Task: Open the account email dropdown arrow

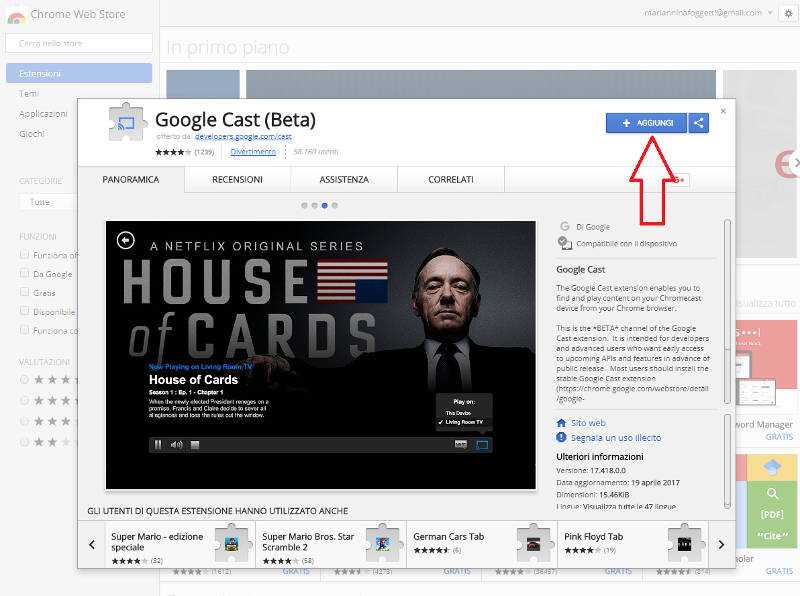Action: [770, 13]
